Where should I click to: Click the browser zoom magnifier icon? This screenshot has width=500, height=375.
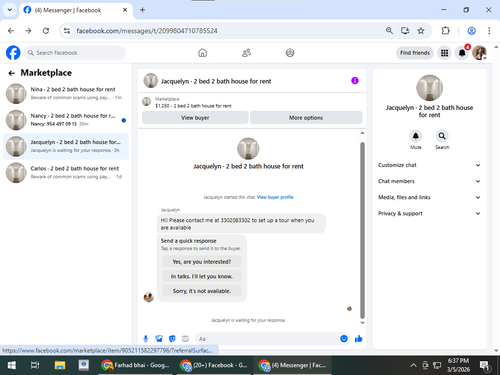[x=389, y=31]
